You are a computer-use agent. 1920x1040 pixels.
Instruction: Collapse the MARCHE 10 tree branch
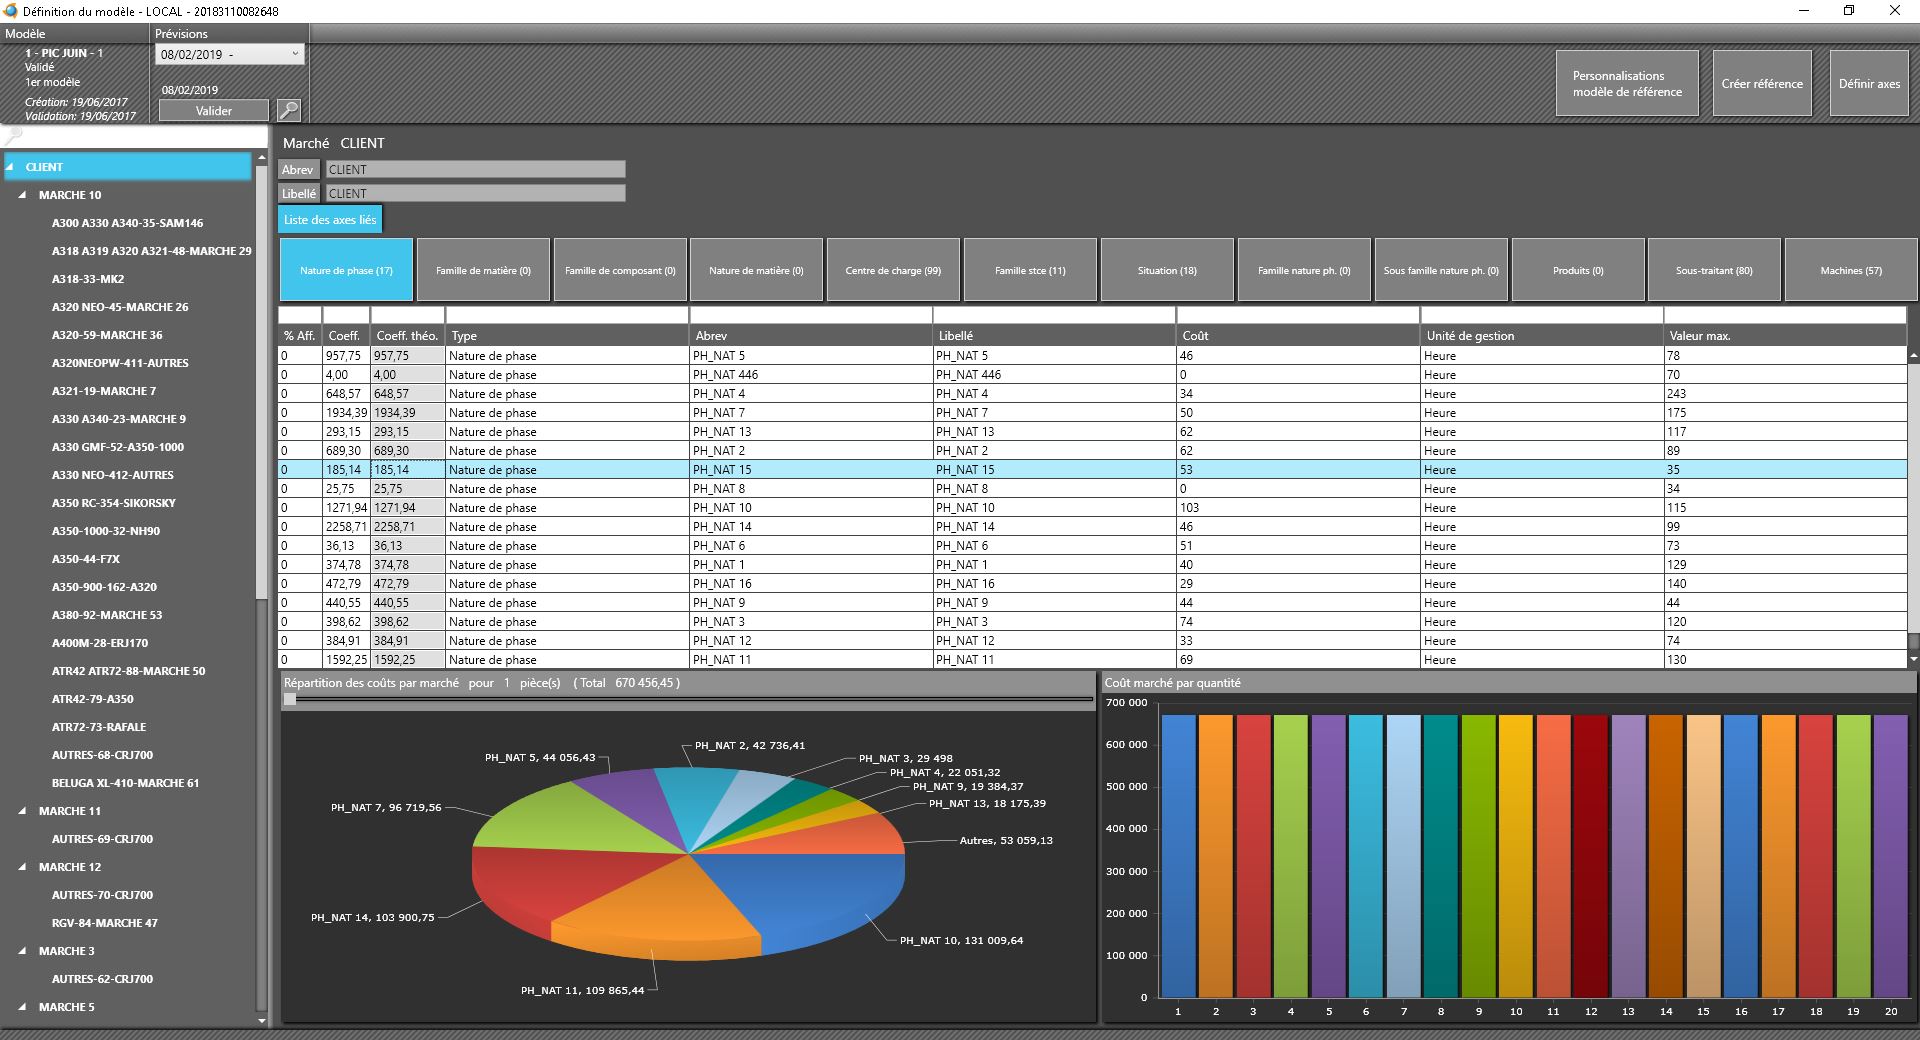pyautogui.click(x=23, y=195)
